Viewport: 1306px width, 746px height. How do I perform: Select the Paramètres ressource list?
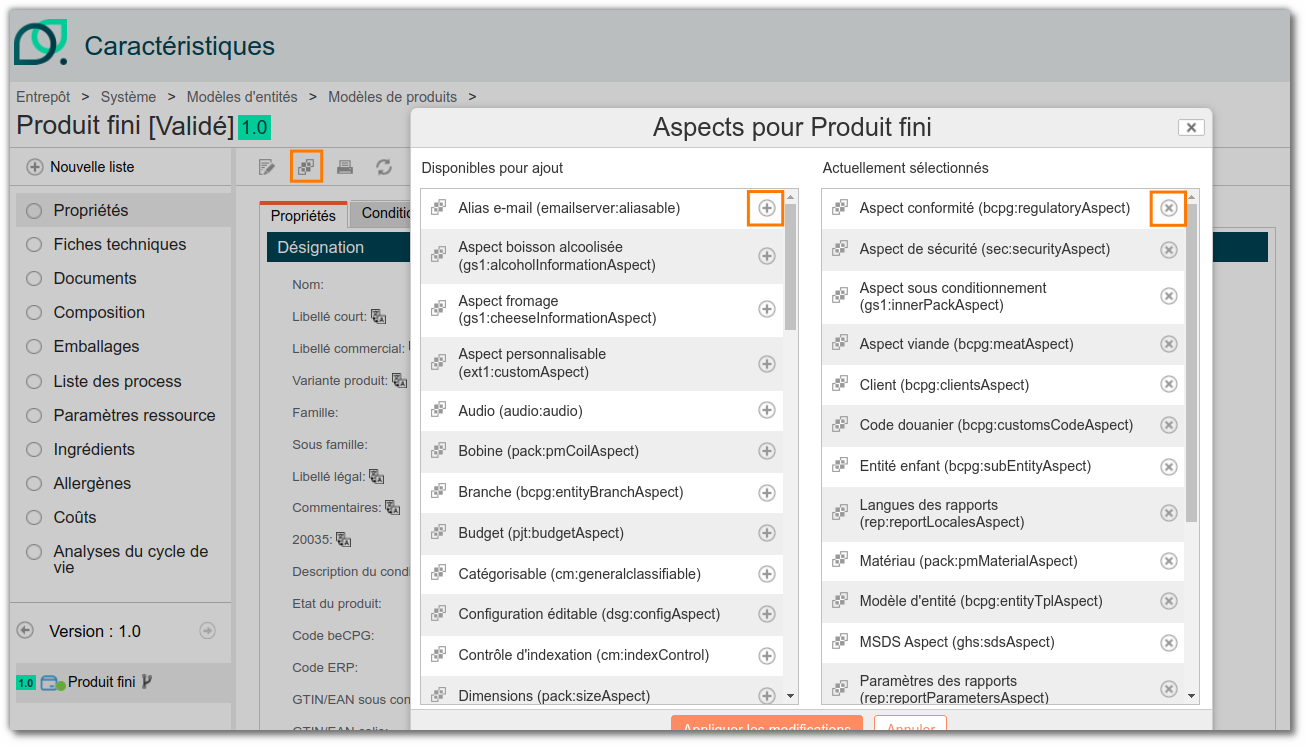[121, 415]
